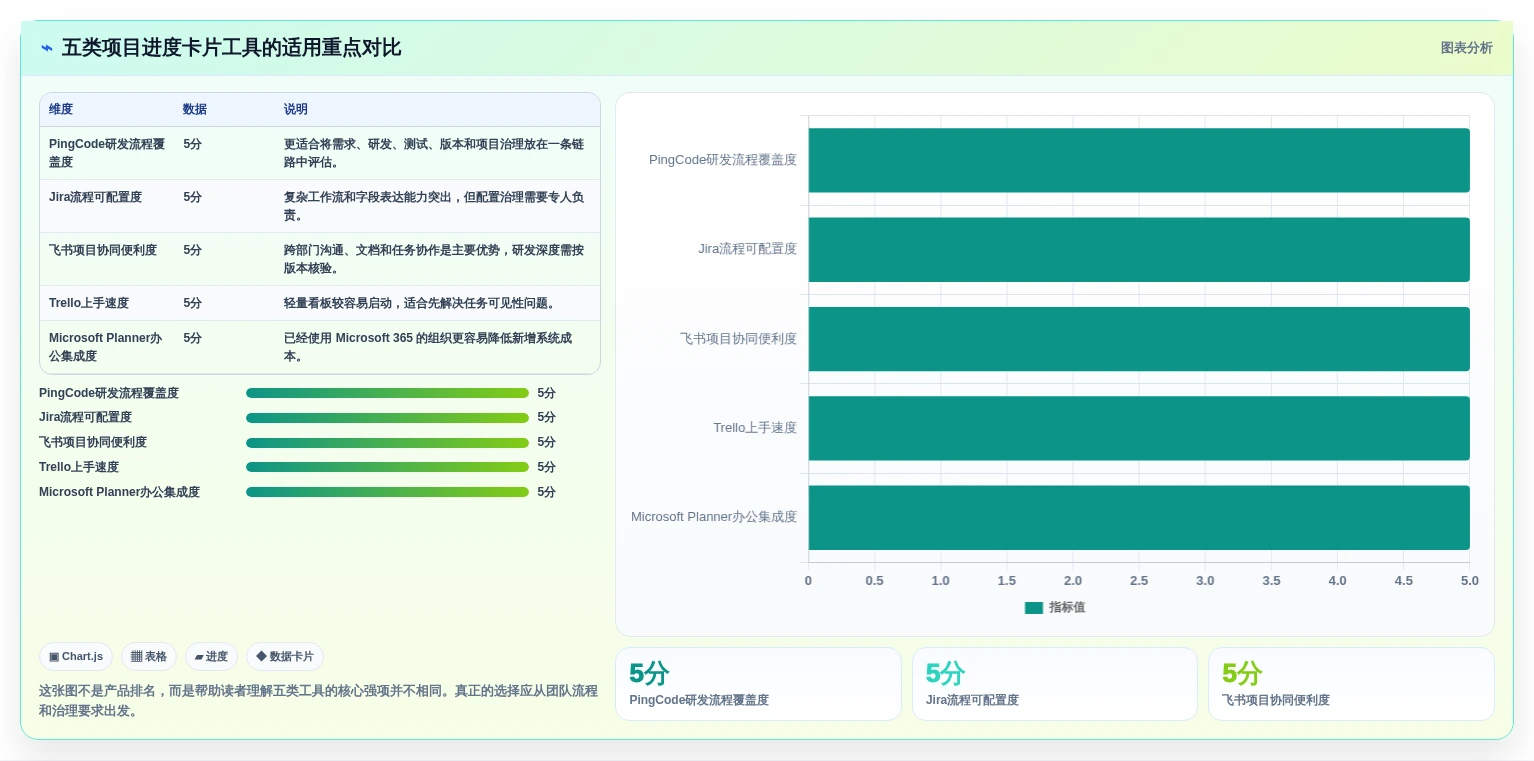Click the Microsoft Planner办公集成度 progress bar

click(x=387, y=492)
